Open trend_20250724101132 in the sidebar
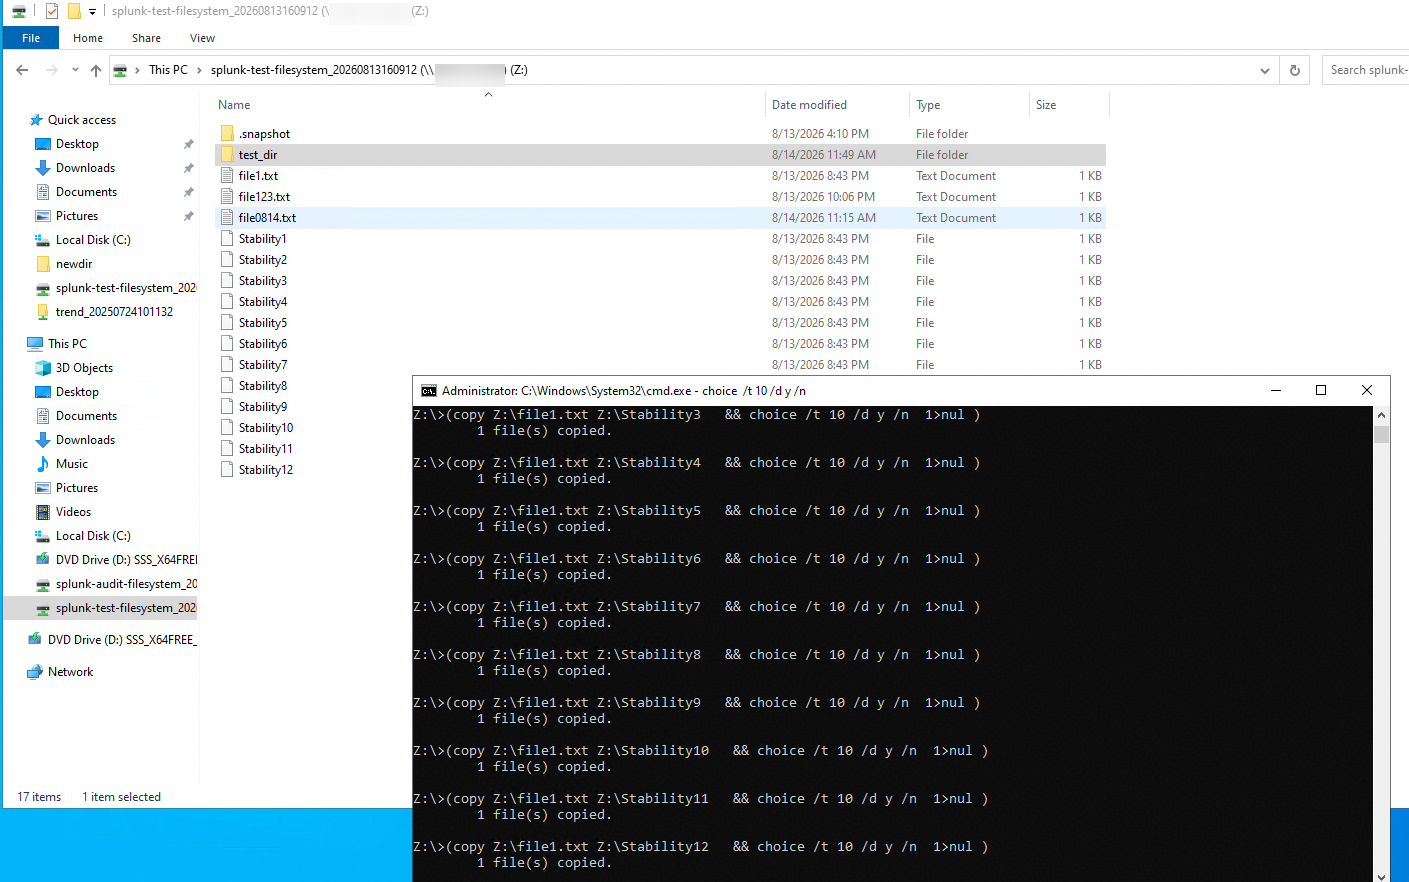Screen dimensions: 1409x882 point(114,312)
